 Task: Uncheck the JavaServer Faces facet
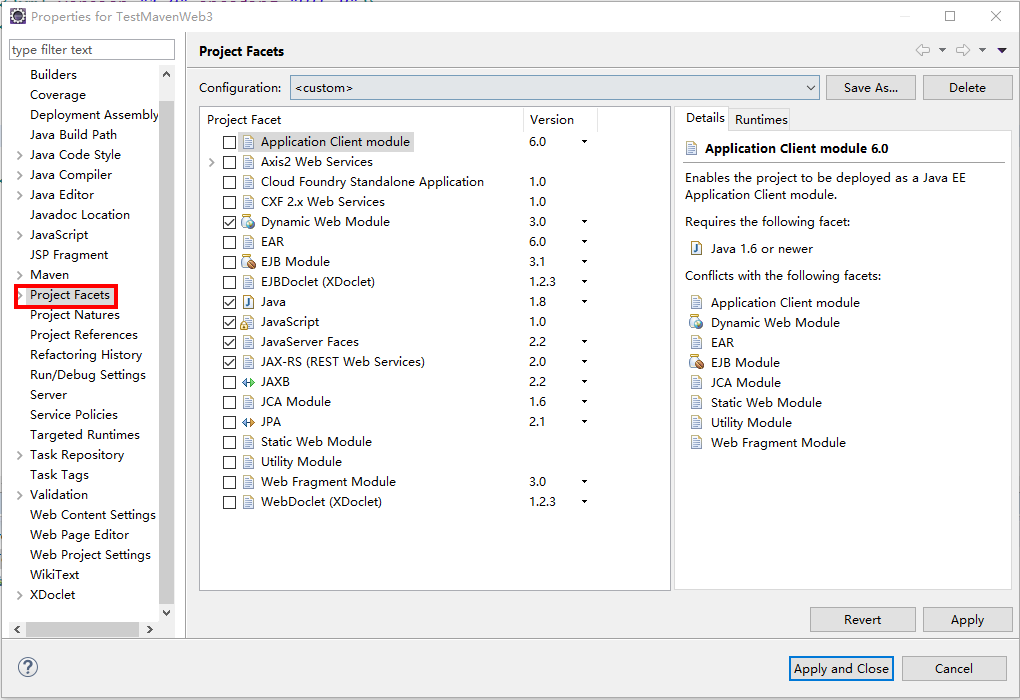click(x=230, y=342)
